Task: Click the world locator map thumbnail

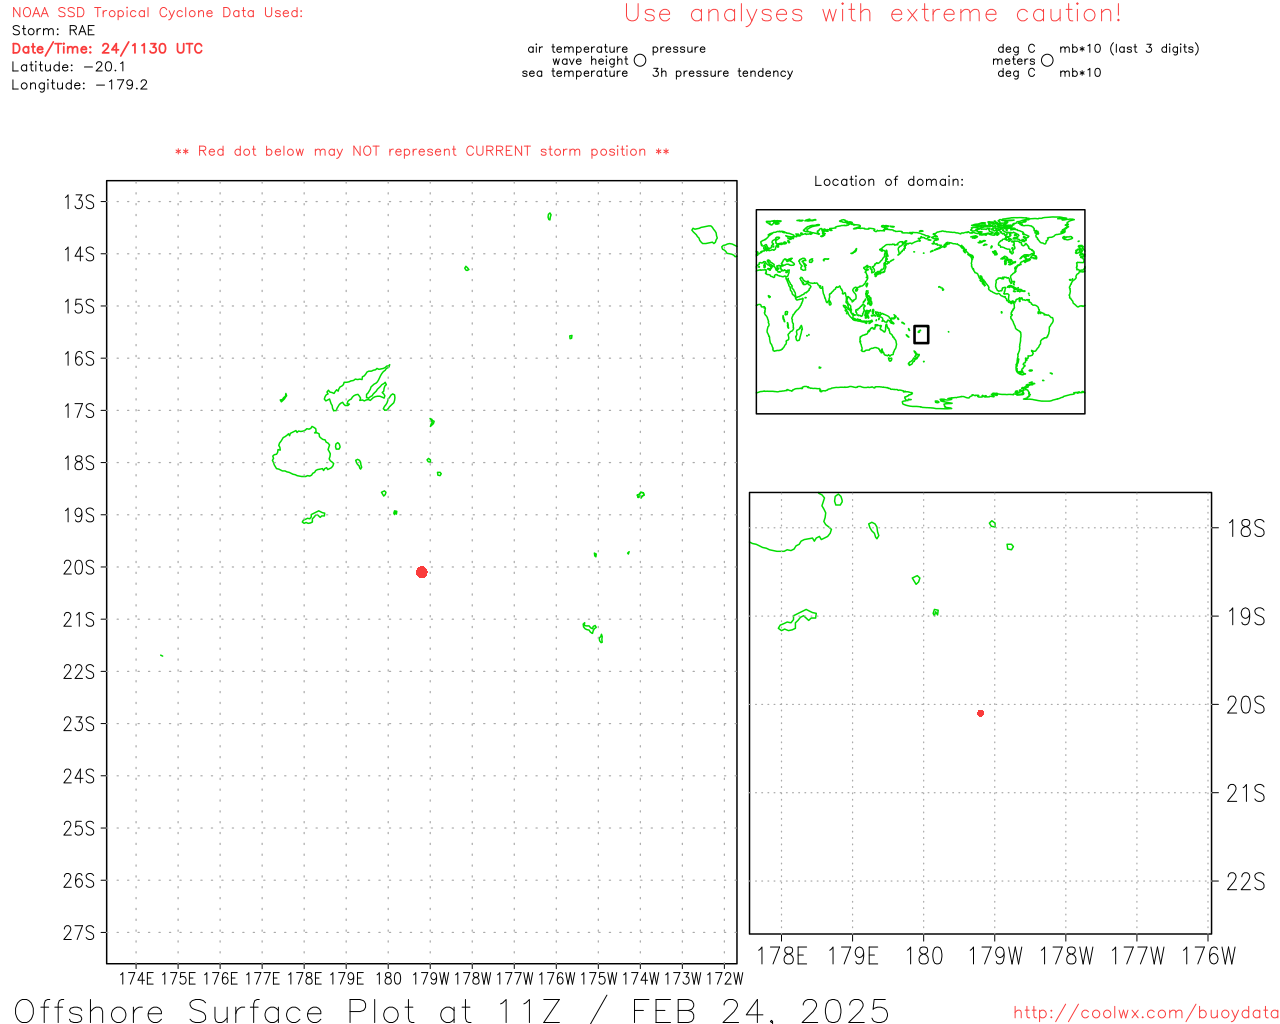Action: click(x=920, y=311)
